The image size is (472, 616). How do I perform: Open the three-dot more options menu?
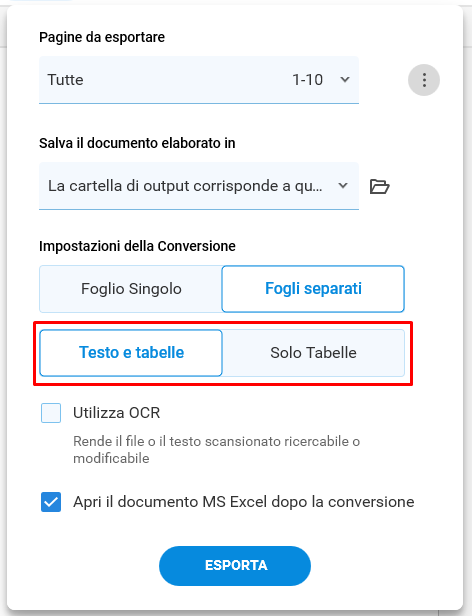pyautogui.click(x=424, y=80)
